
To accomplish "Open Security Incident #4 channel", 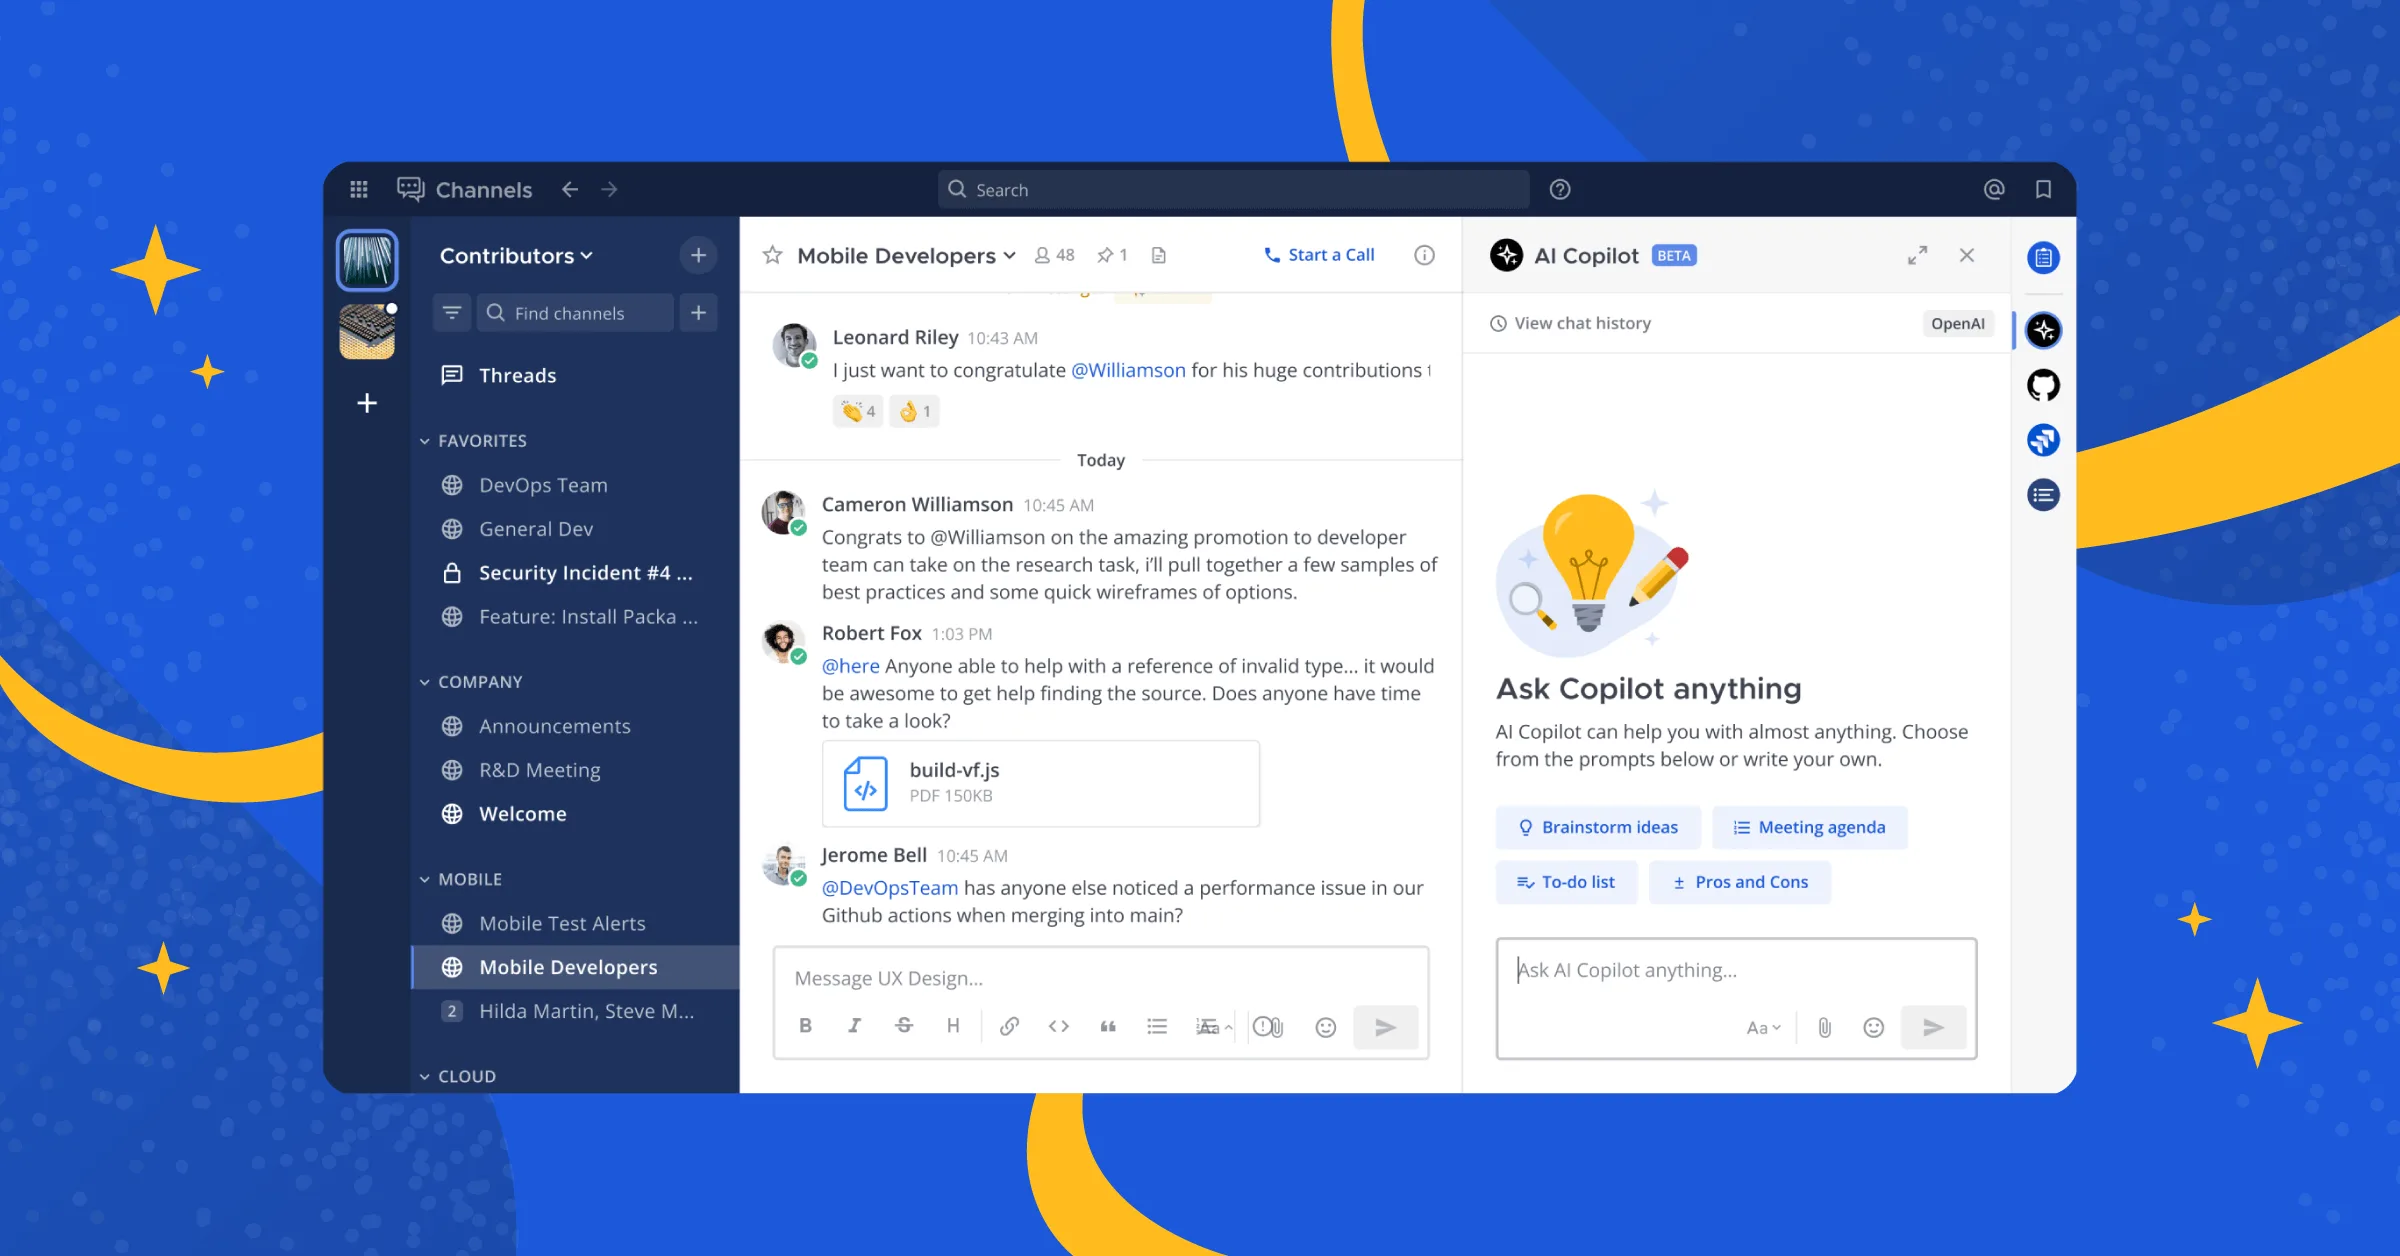I will [575, 573].
